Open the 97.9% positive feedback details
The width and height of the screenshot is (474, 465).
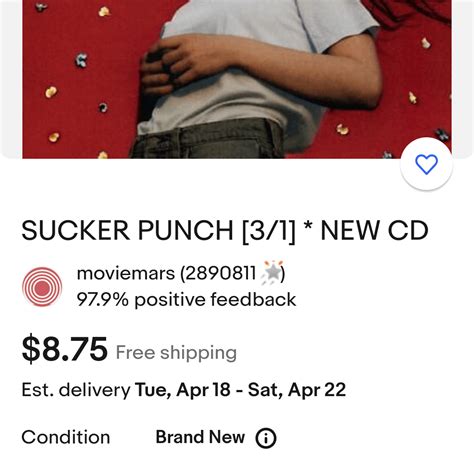[186, 299]
